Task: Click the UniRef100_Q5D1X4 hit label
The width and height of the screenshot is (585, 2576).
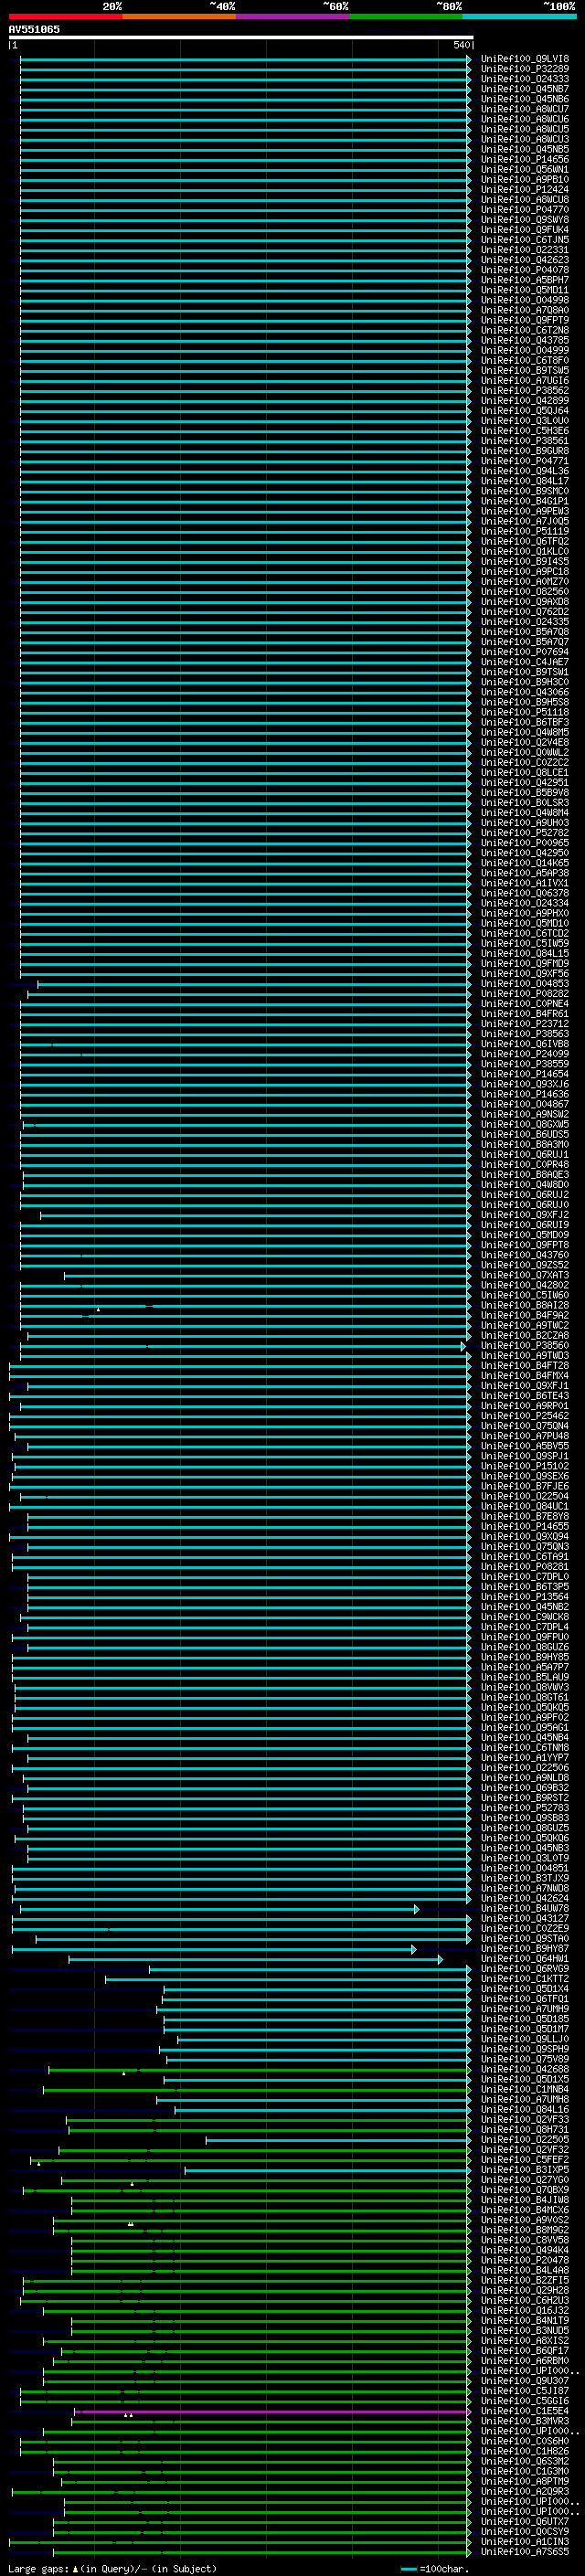Action: point(525,1988)
